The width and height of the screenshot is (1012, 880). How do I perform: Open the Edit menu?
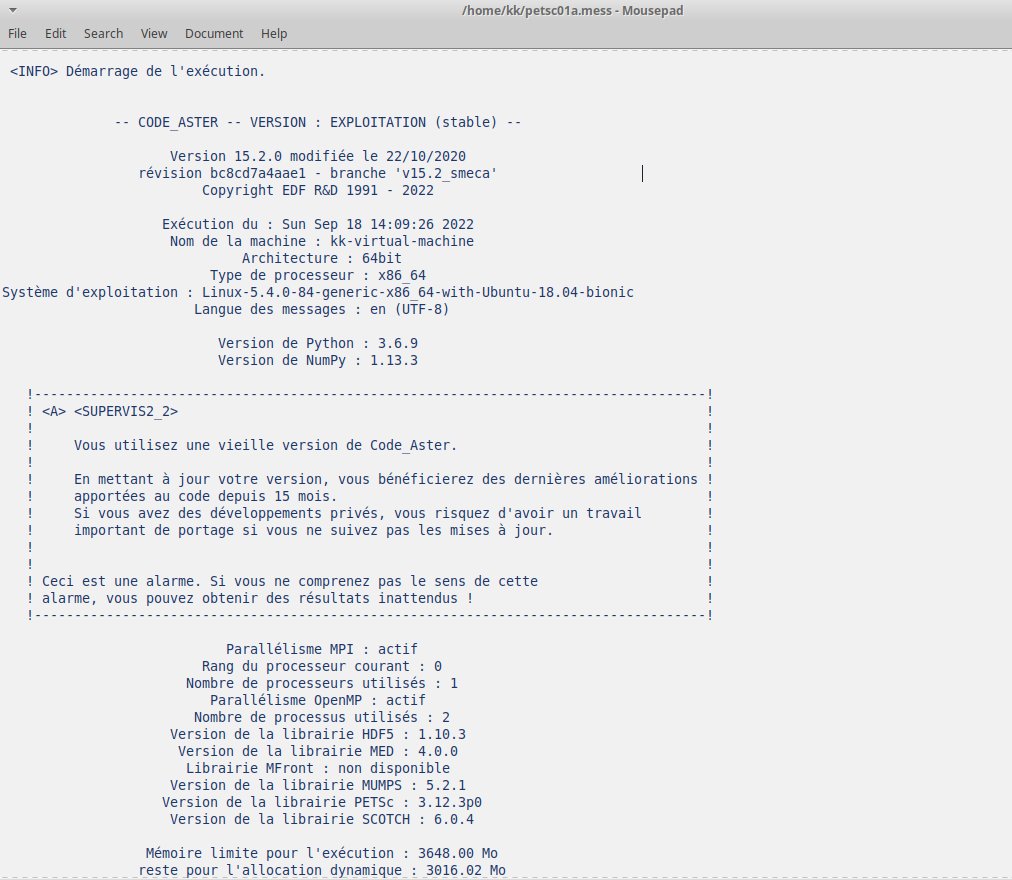[56, 34]
